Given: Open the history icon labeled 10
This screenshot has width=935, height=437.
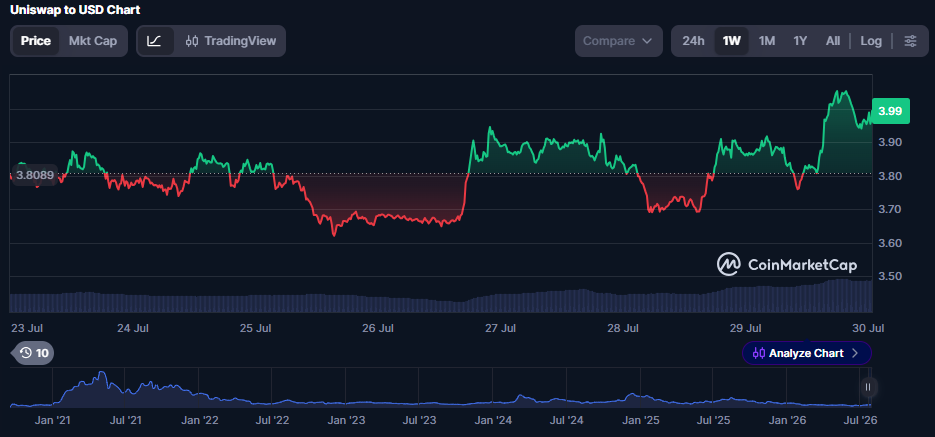Looking at the screenshot, I should 34,353.
